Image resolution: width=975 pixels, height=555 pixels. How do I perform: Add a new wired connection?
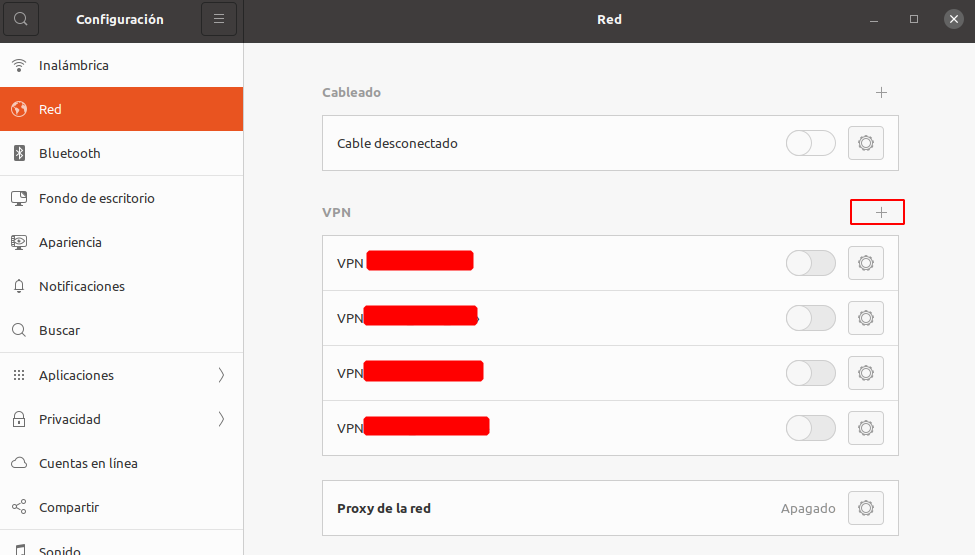[x=881, y=93]
